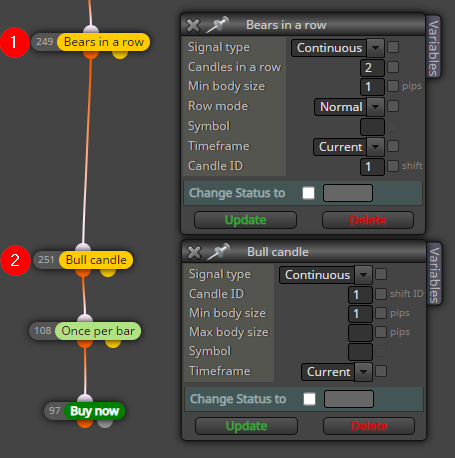Toggle Max body size pips checkbox

(x=381, y=332)
